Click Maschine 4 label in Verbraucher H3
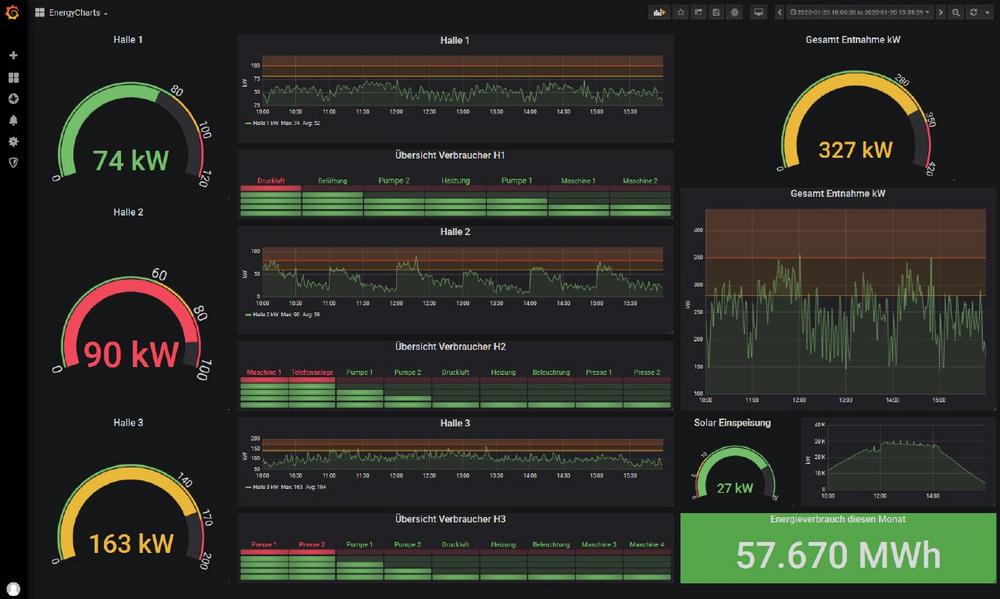The width and height of the screenshot is (1000, 599). 647,545
